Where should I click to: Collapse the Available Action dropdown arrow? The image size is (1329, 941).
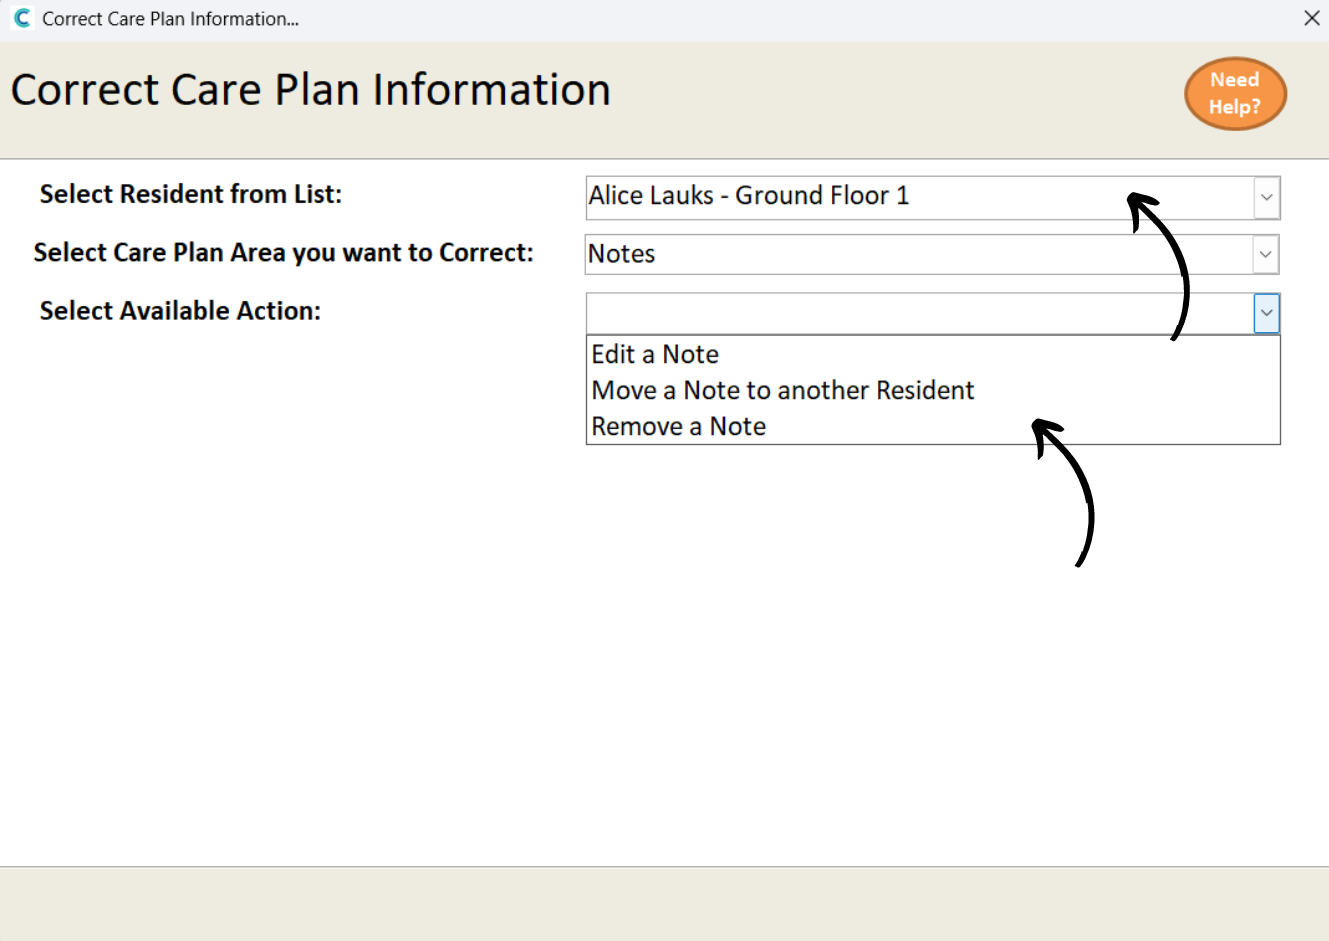[1266, 313]
